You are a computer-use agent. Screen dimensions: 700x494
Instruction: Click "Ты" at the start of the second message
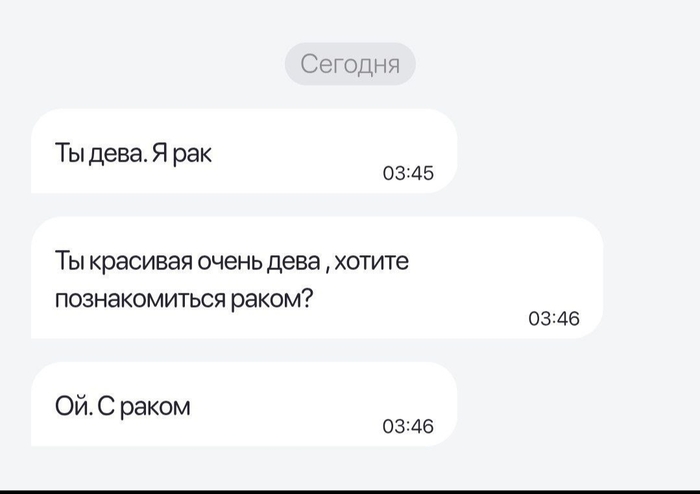pyautogui.click(x=70, y=261)
